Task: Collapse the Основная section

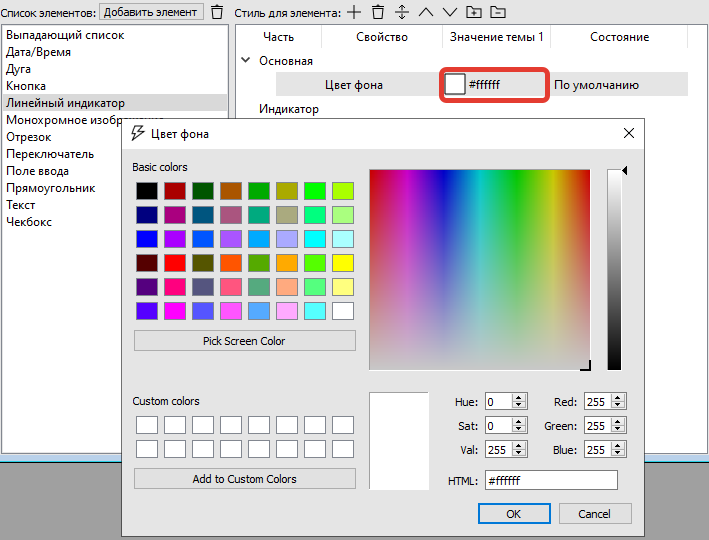Action: click(x=246, y=61)
